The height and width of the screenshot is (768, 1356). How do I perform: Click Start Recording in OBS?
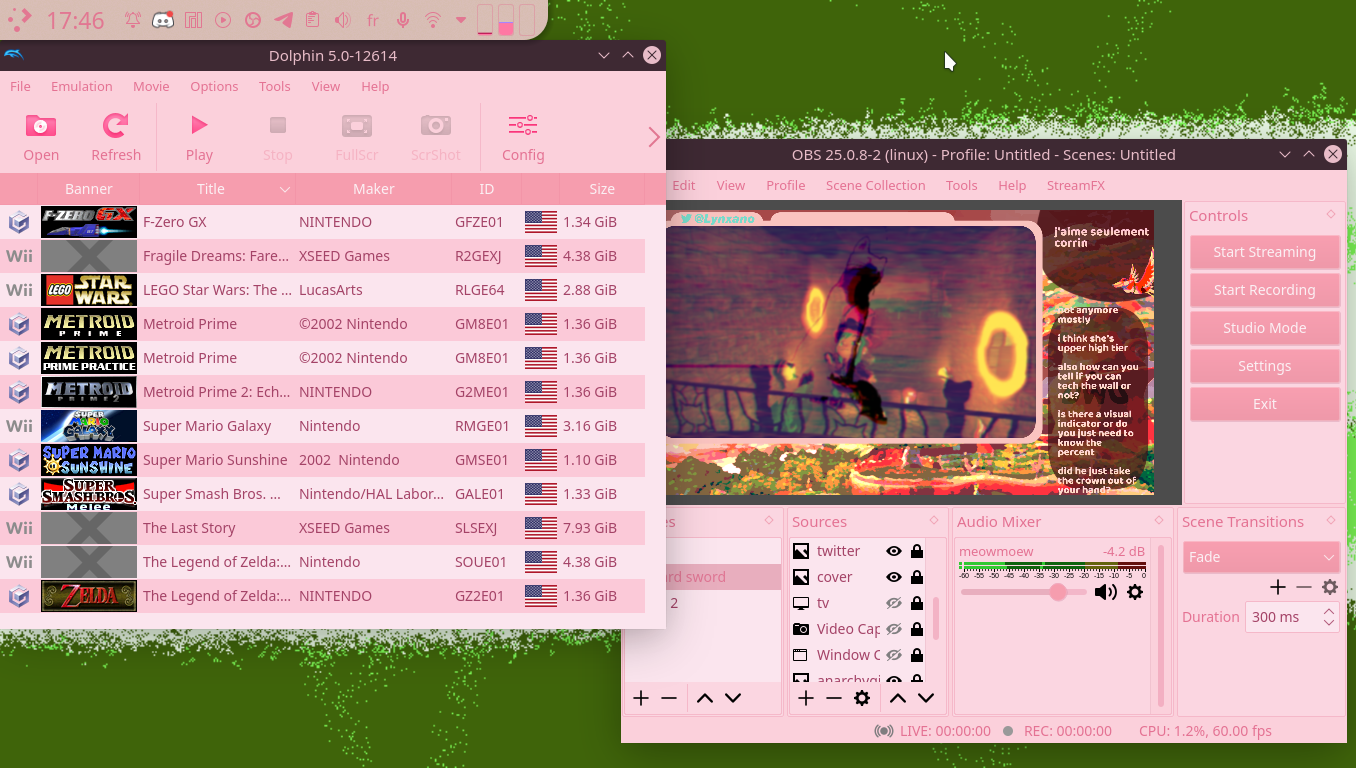click(1264, 290)
